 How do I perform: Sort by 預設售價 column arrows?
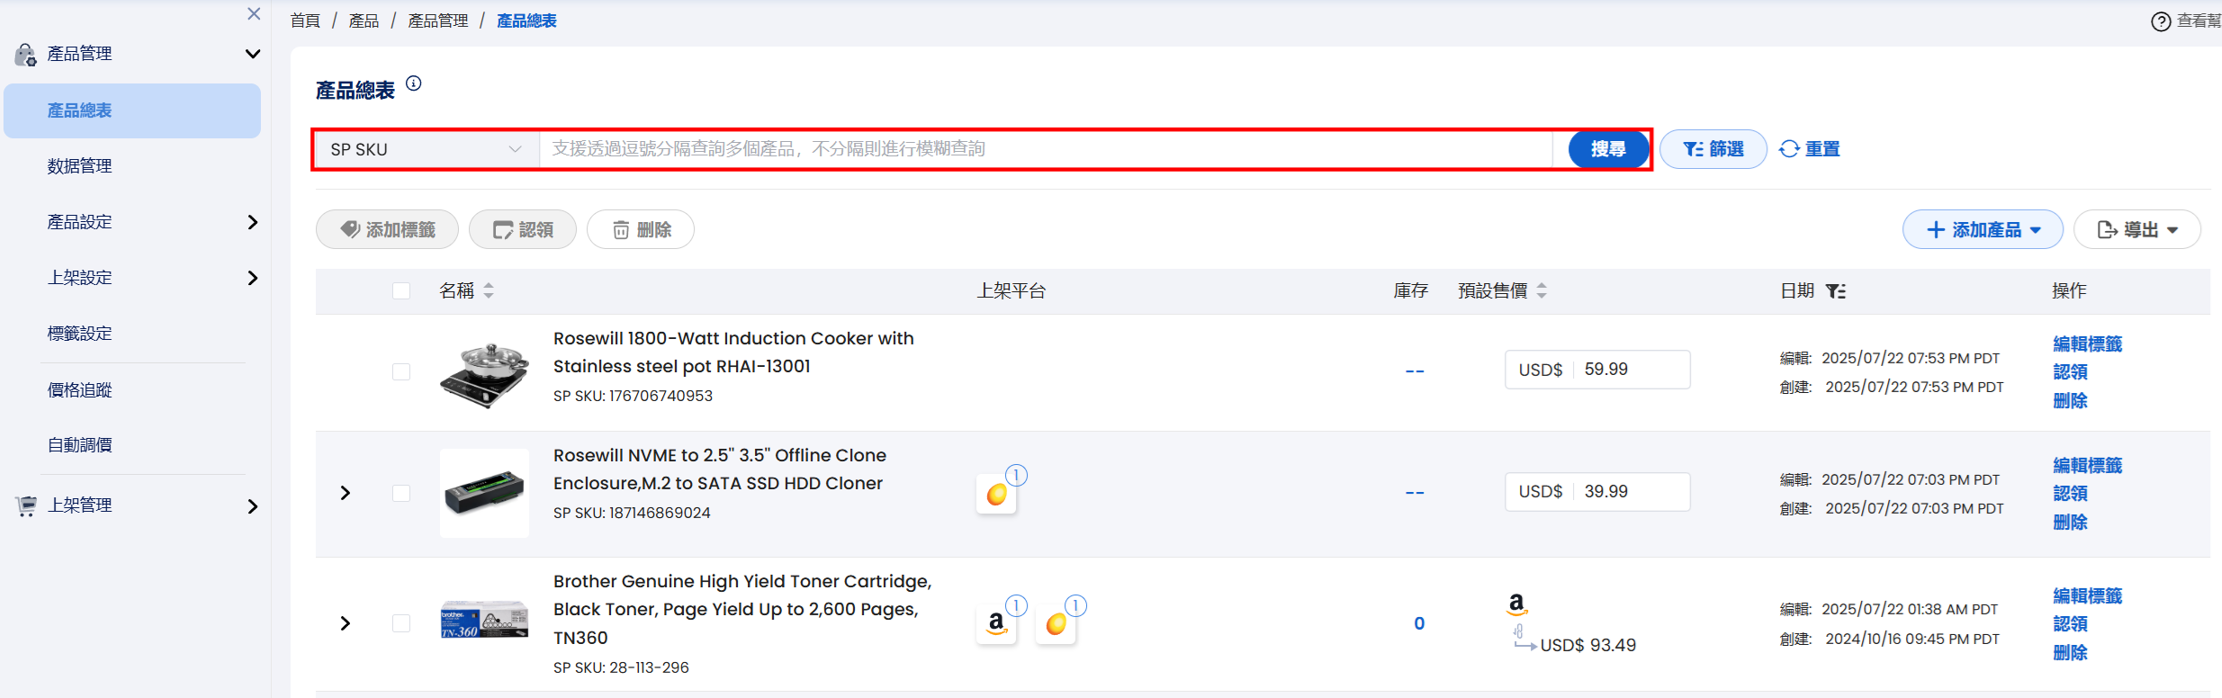pos(1542,291)
